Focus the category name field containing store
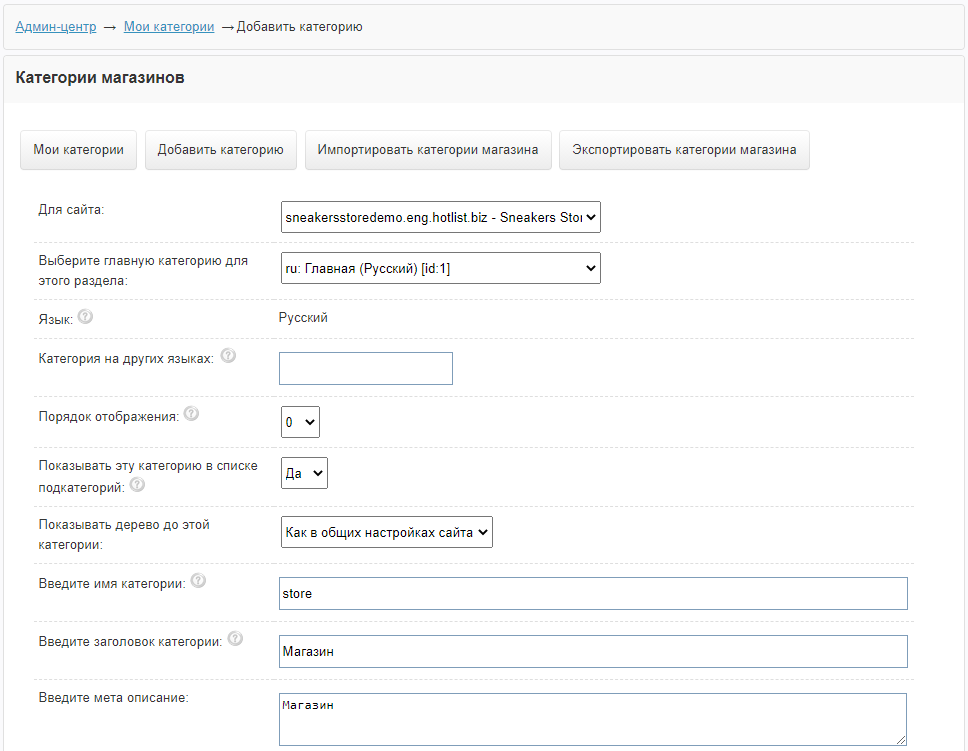Screen dimensions: 968x751 [593, 593]
